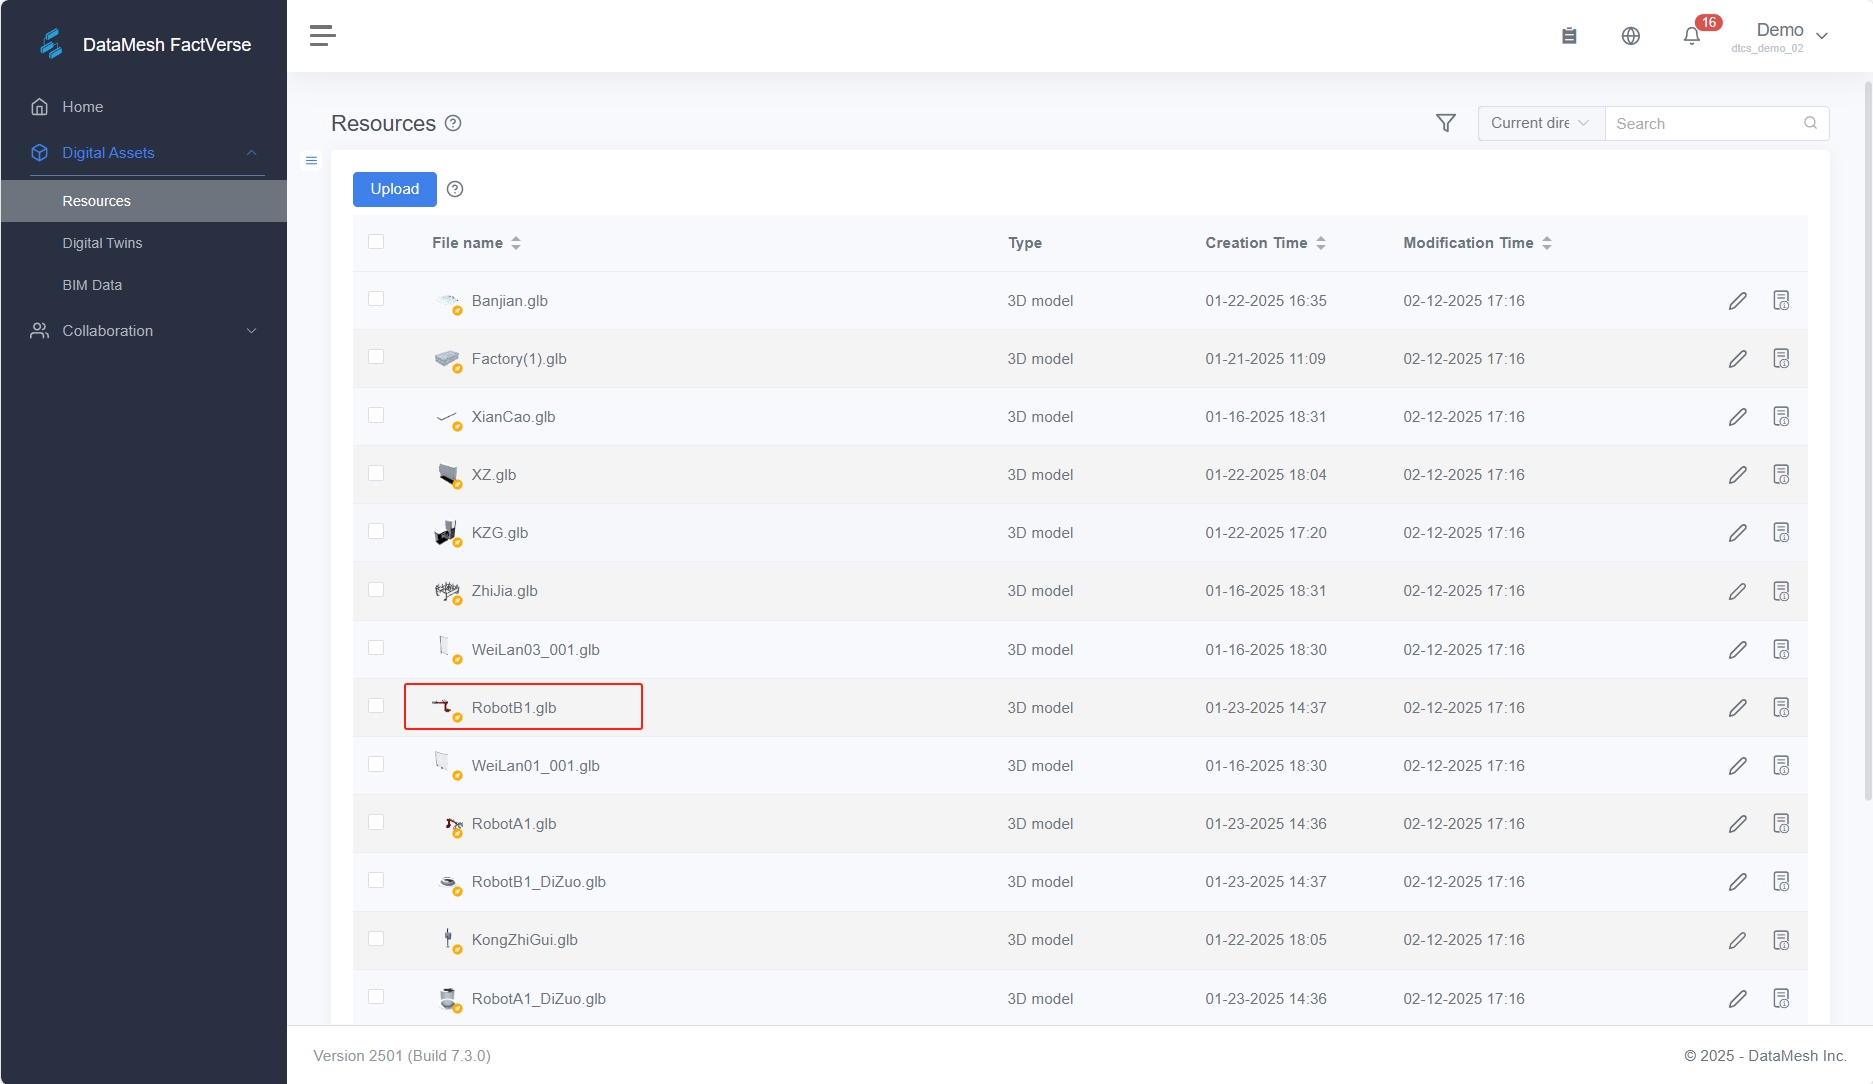Open the Current directory dropdown
Screen dimensions: 1873x1084
1540,123
